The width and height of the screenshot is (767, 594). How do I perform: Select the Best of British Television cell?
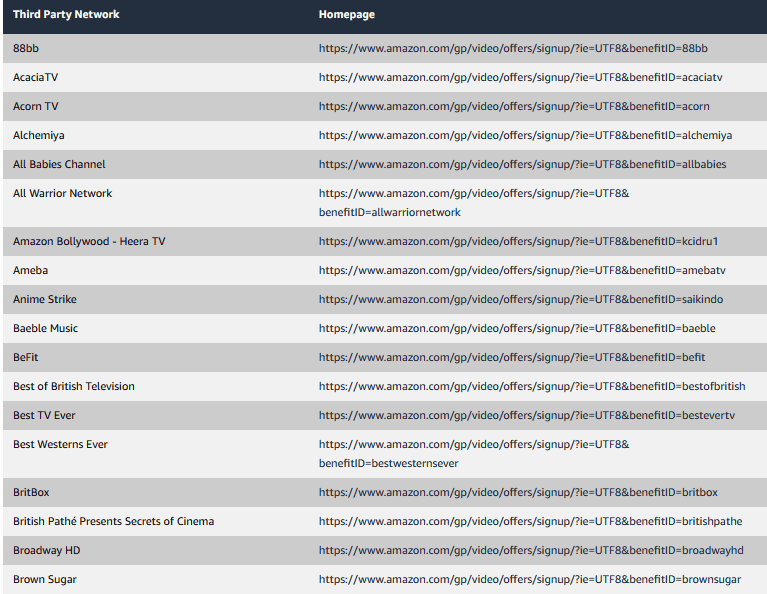coord(74,386)
